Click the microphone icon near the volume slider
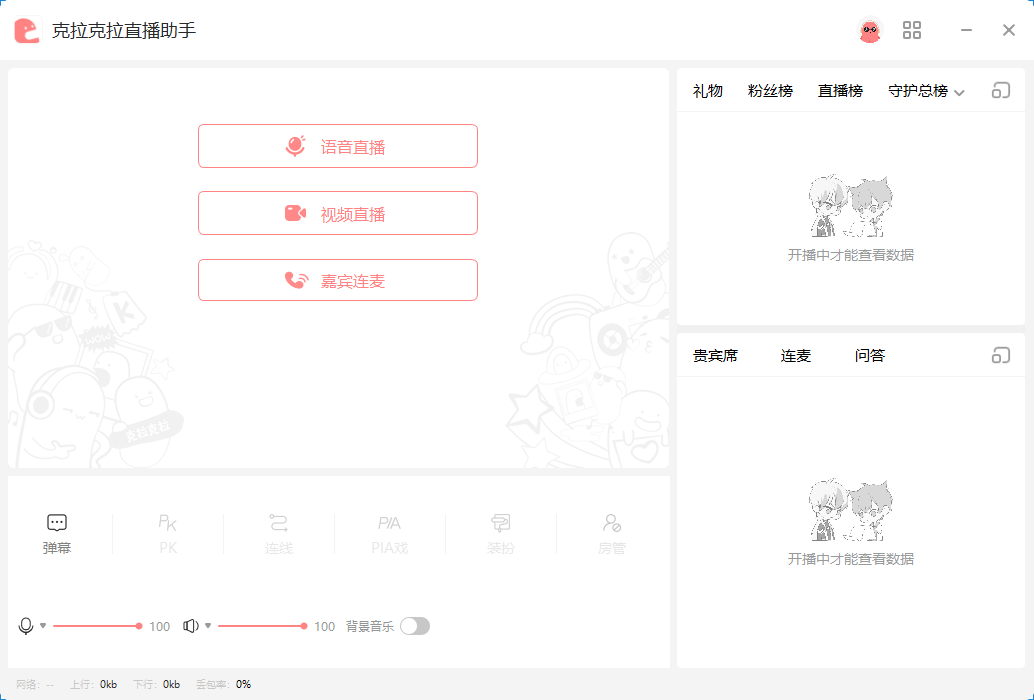Screen dimensions: 1034x700 click(26, 625)
